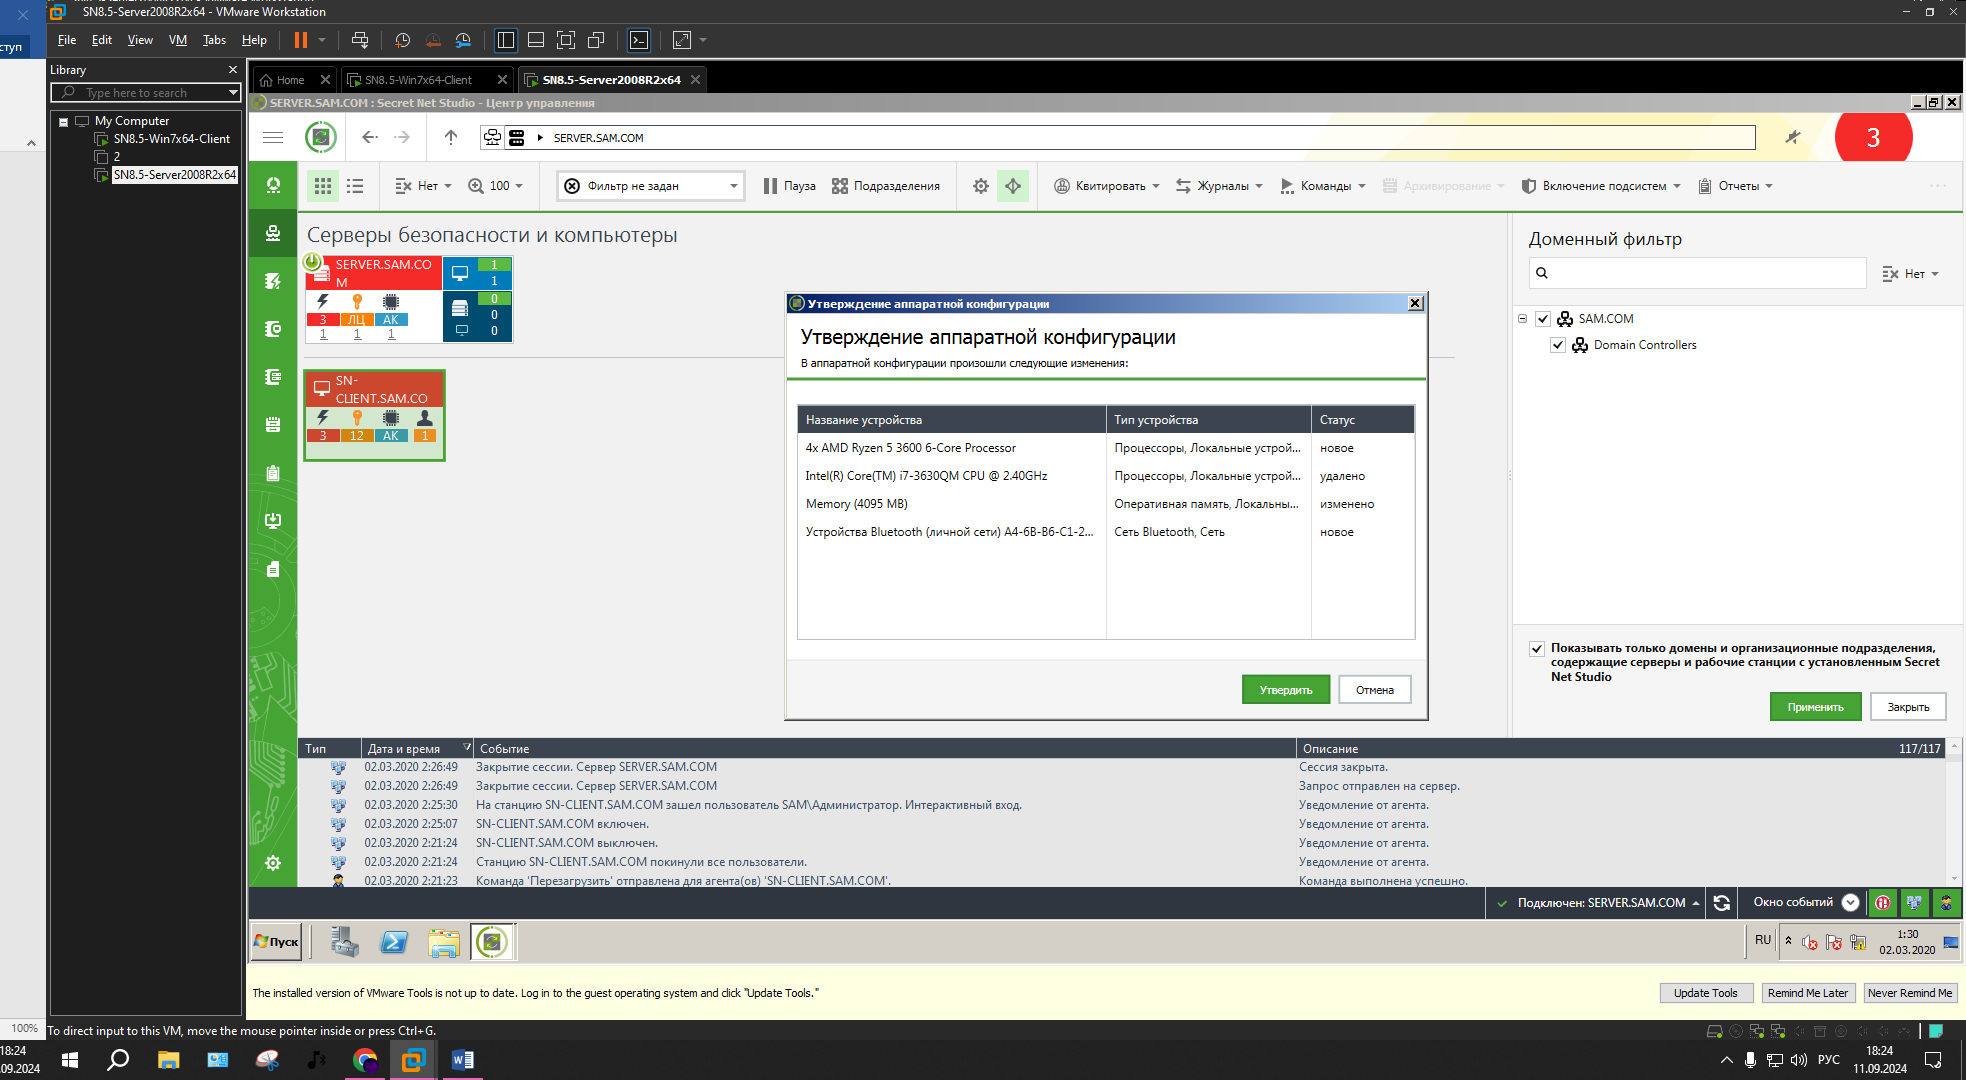
Task: Open the Журналы dropdown menu
Action: 1220,186
